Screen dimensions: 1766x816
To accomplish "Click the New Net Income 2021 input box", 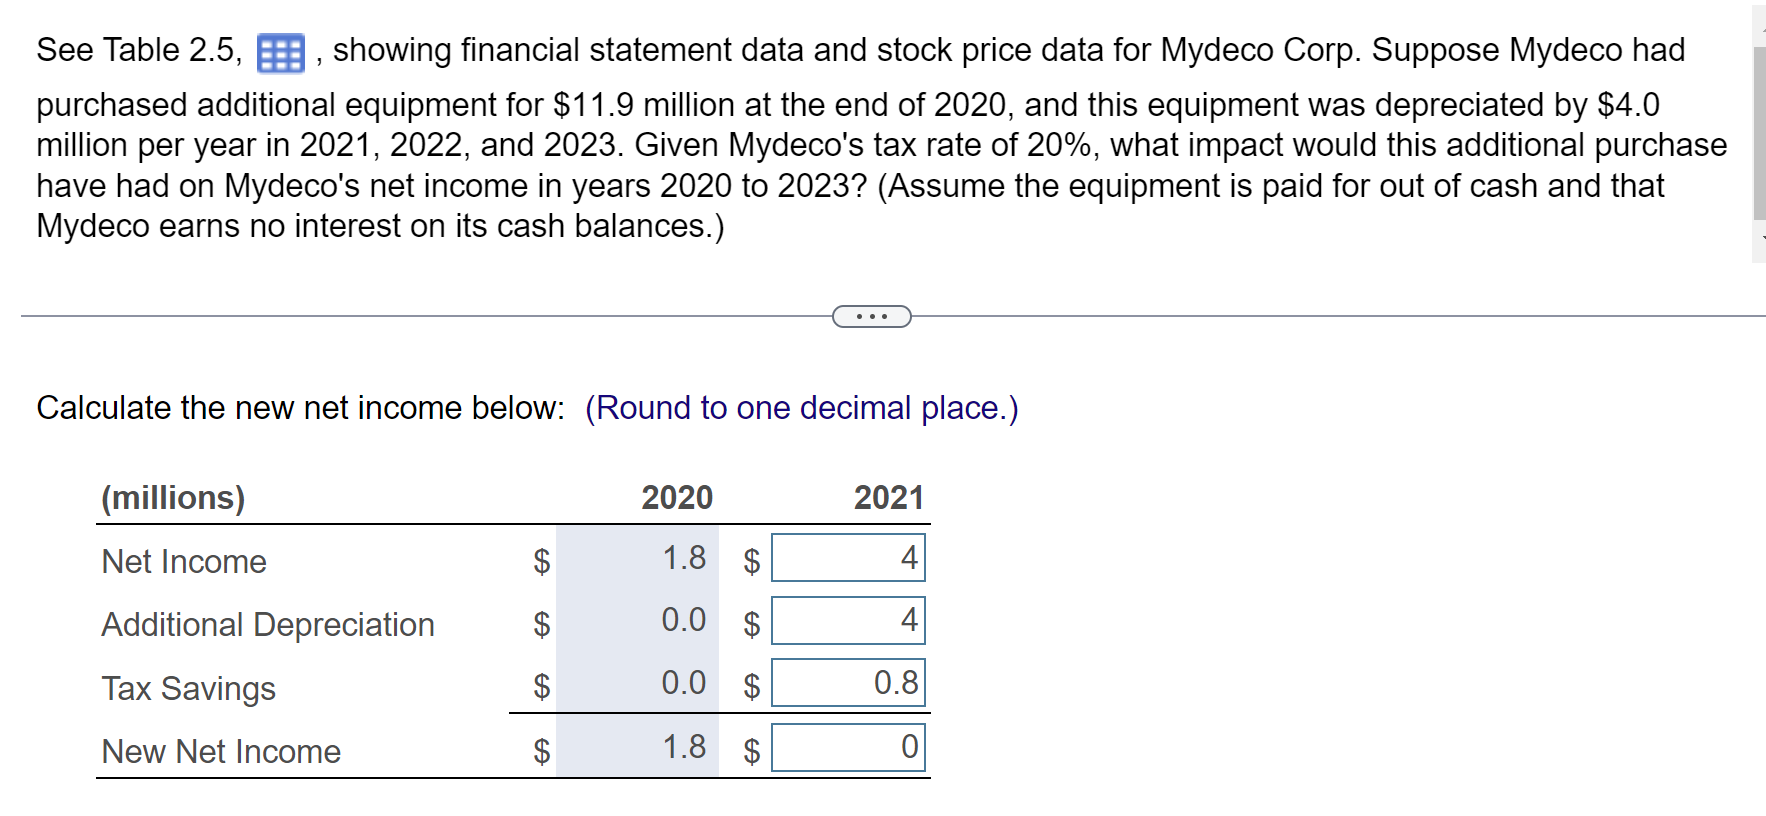I will 847,748.
